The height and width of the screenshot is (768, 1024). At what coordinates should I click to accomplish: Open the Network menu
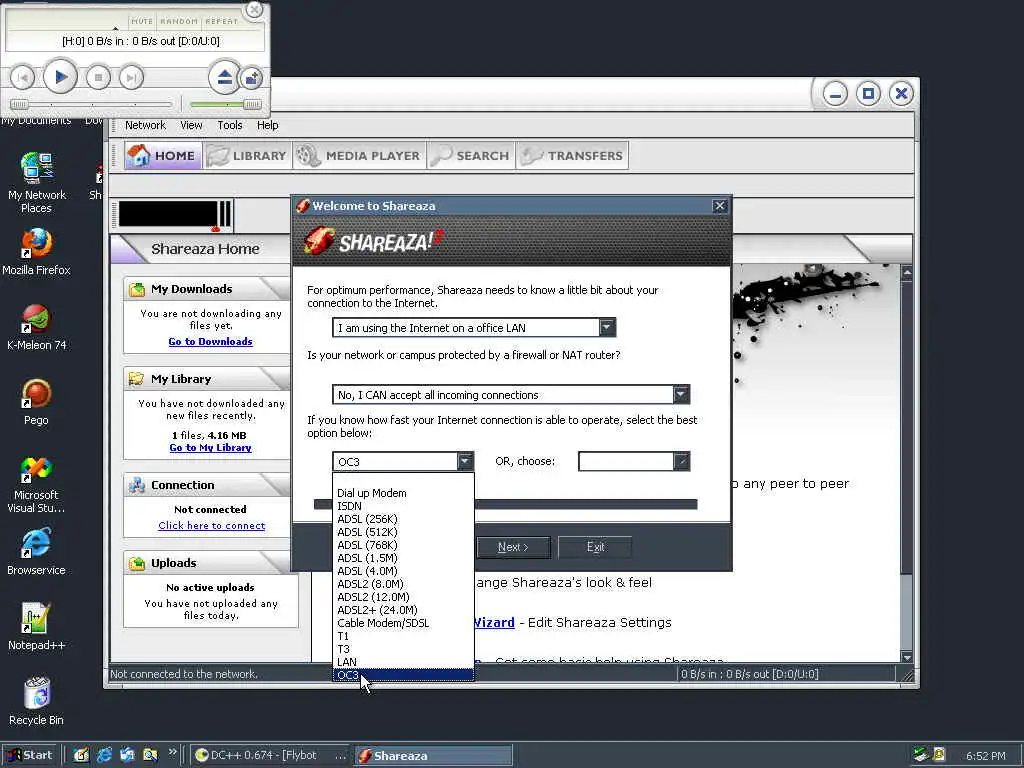[x=145, y=125]
